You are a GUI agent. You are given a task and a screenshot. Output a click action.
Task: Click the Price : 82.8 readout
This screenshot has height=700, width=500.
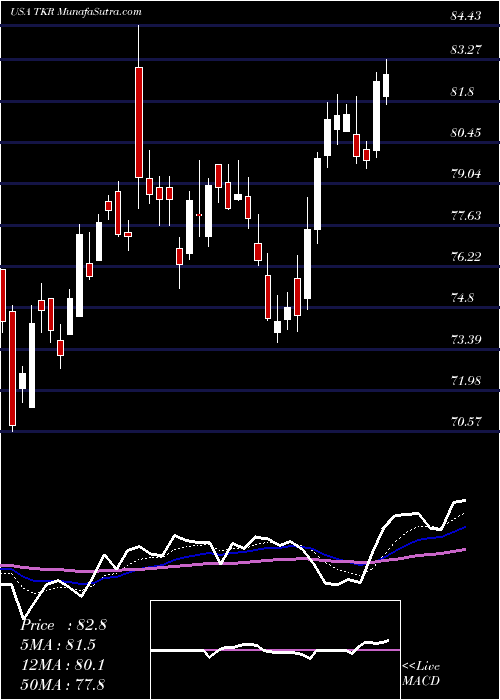(x=63, y=625)
